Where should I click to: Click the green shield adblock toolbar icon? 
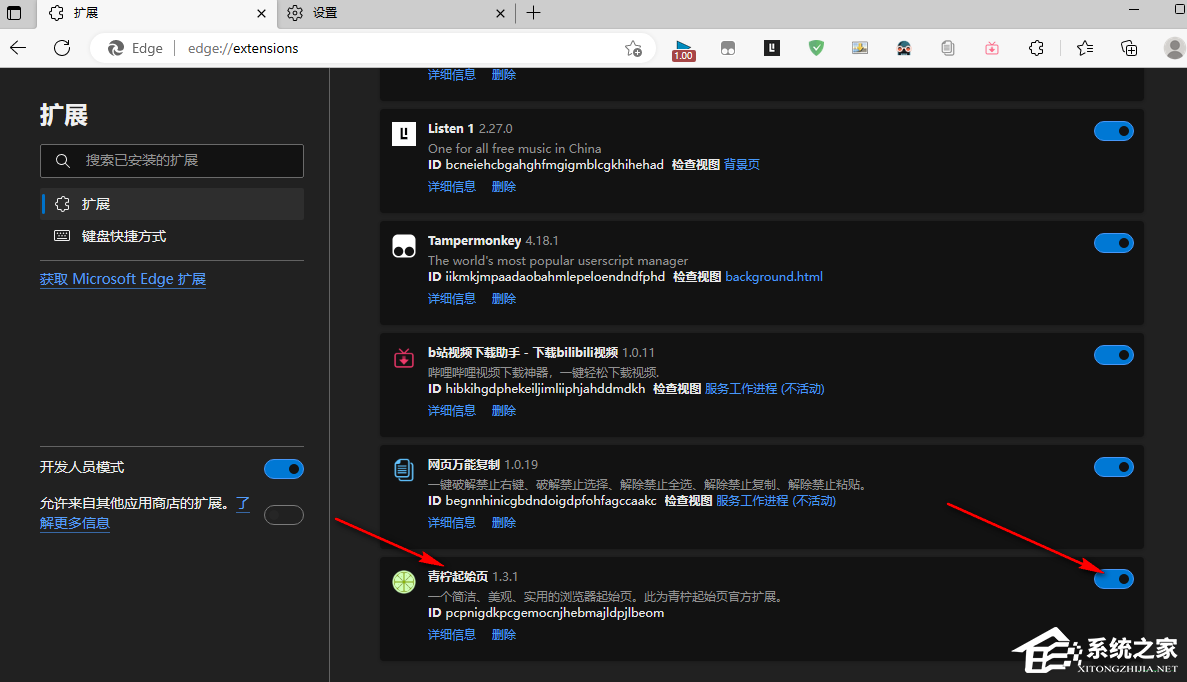pos(816,48)
